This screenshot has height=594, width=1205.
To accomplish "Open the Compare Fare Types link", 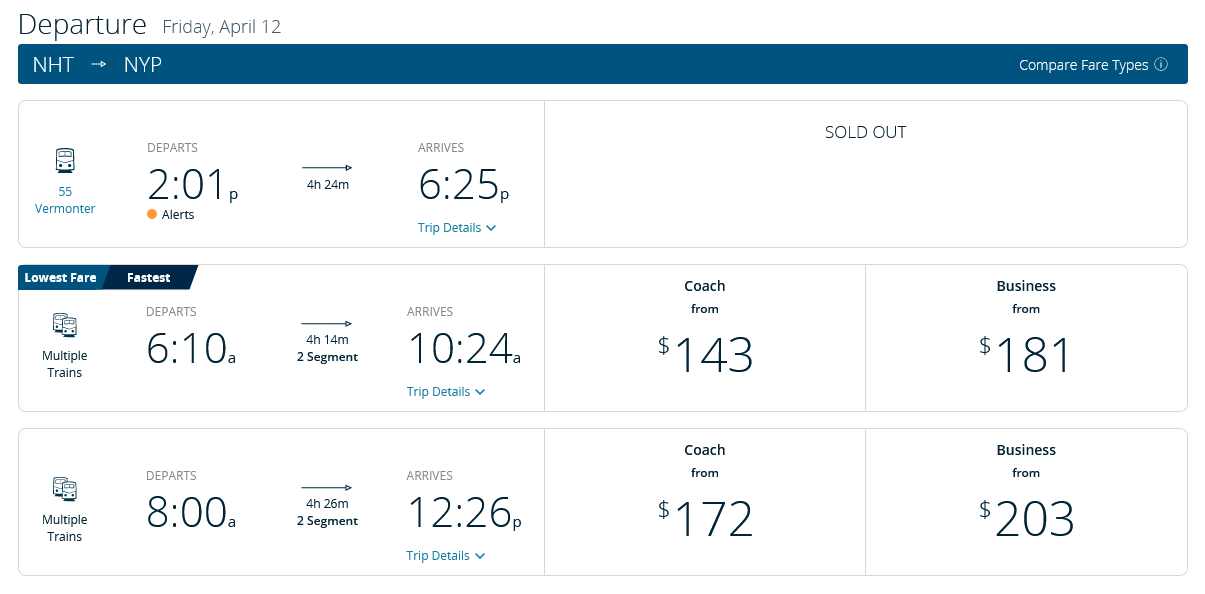I will (x=1083, y=65).
